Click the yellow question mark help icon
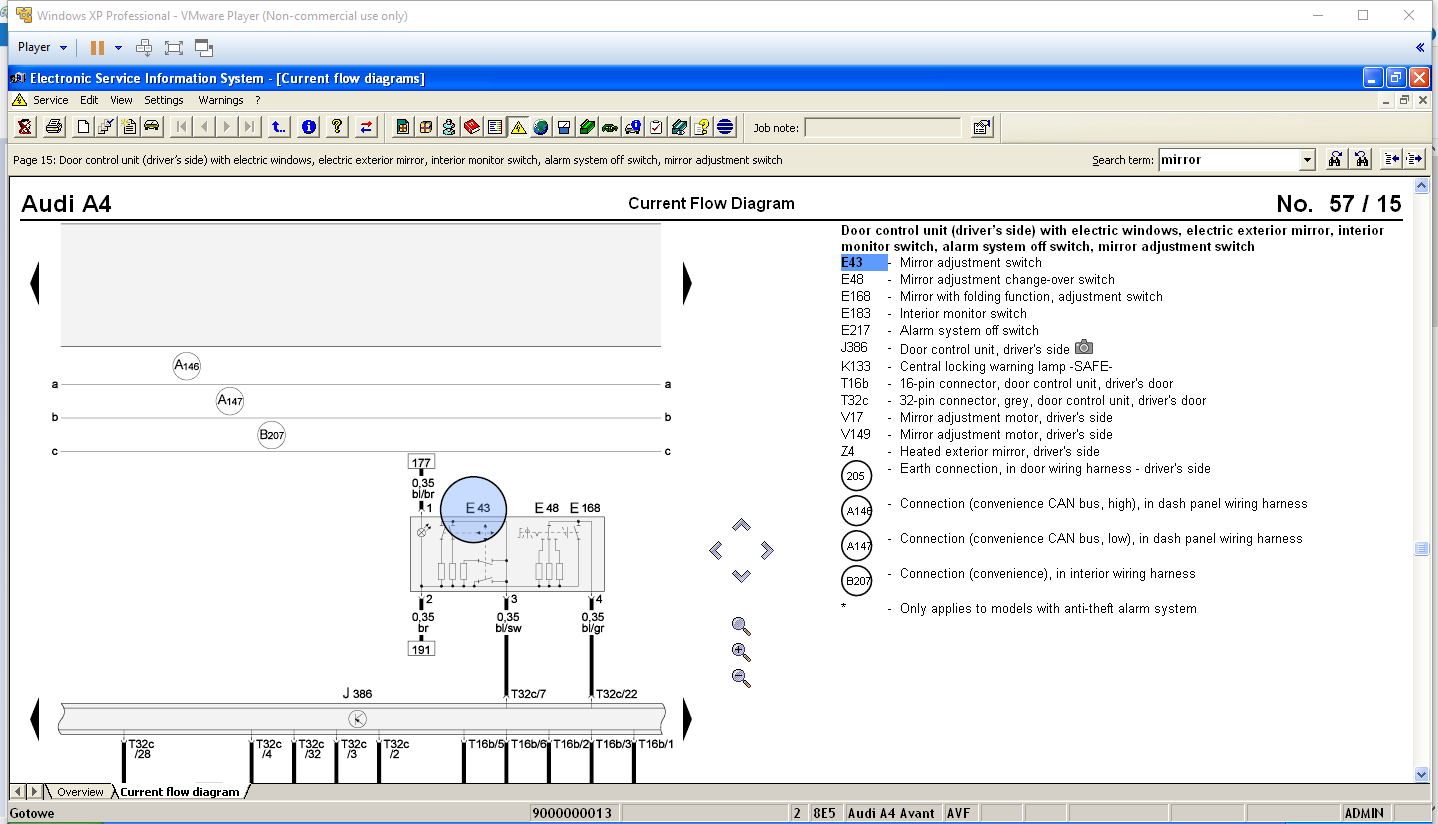This screenshot has width=1438, height=824. click(x=337, y=127)
